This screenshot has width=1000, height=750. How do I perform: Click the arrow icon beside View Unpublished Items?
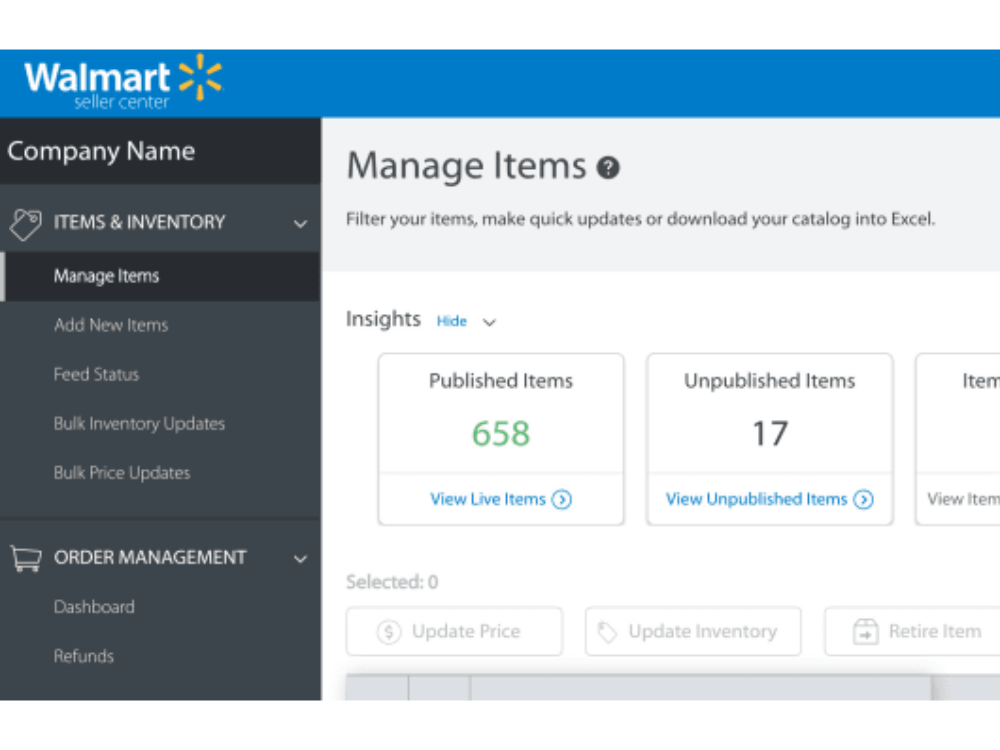[x=864, y=499]
